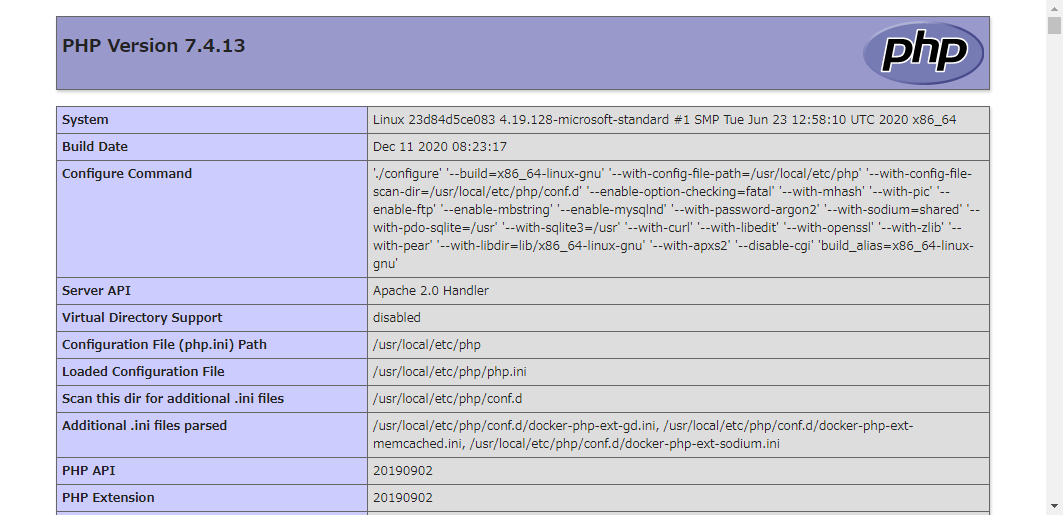Click the PHP logo image
The height and width of the screenshot is (515, 1063).
[922, 53]
